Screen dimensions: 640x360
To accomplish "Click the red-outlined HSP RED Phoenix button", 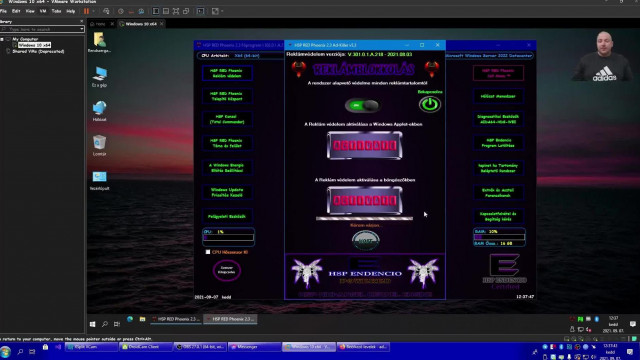I will 498,73.
